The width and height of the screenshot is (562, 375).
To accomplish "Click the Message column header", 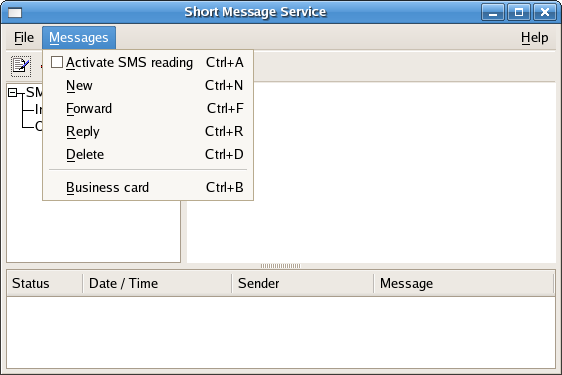I will tap(464, 283).
